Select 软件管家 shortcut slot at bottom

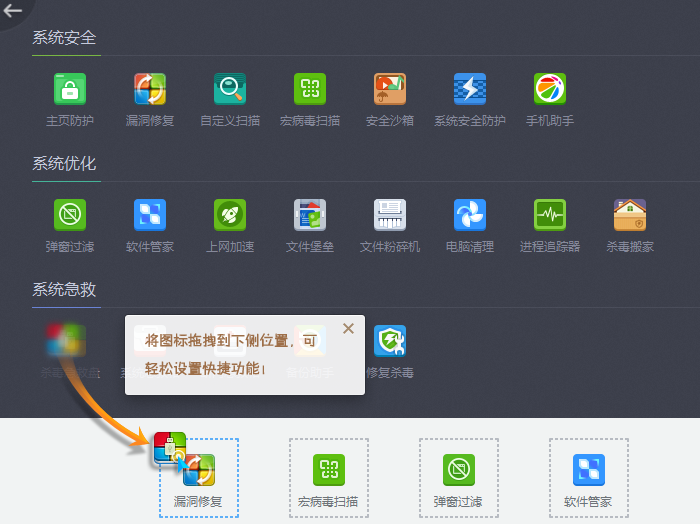pos(589,477)
